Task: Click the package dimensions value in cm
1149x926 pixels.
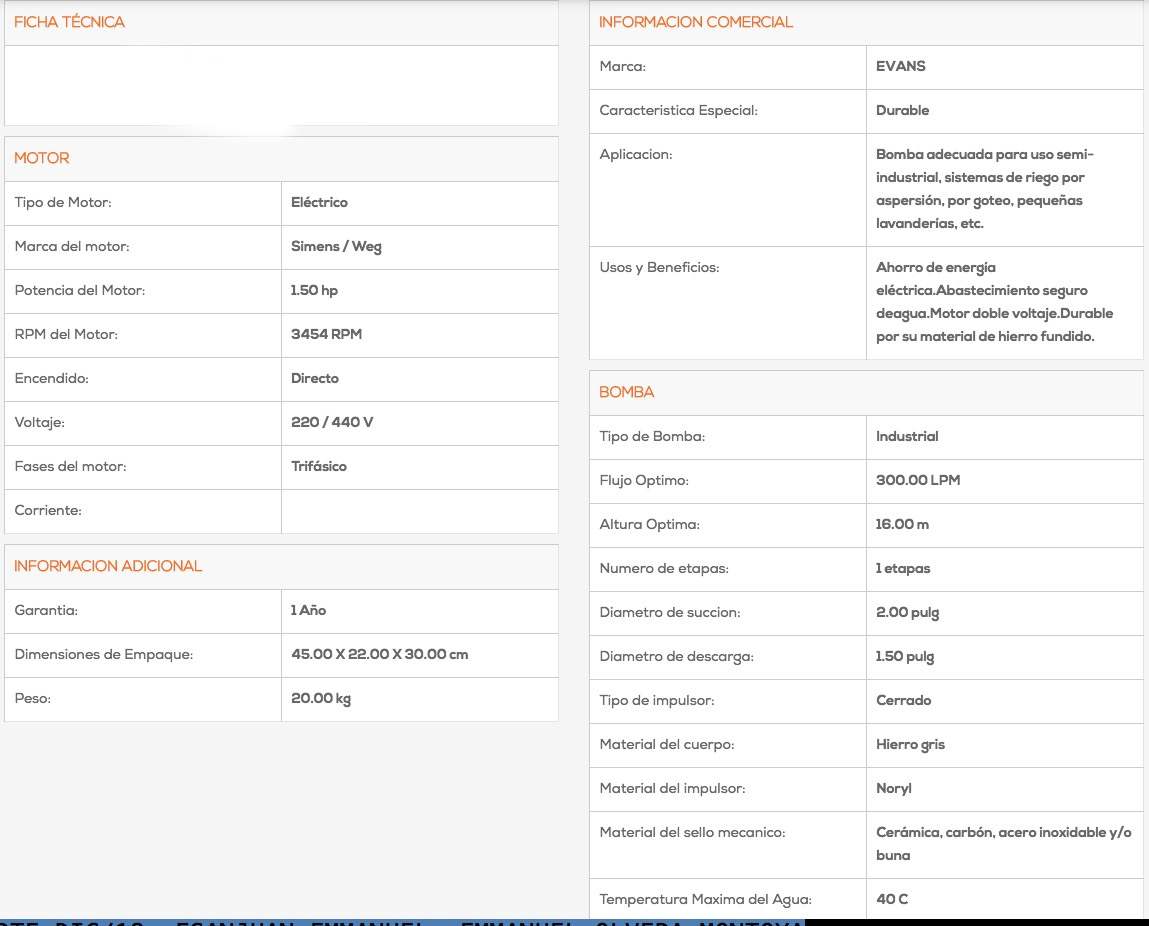Action: click(x=380, y=654)
